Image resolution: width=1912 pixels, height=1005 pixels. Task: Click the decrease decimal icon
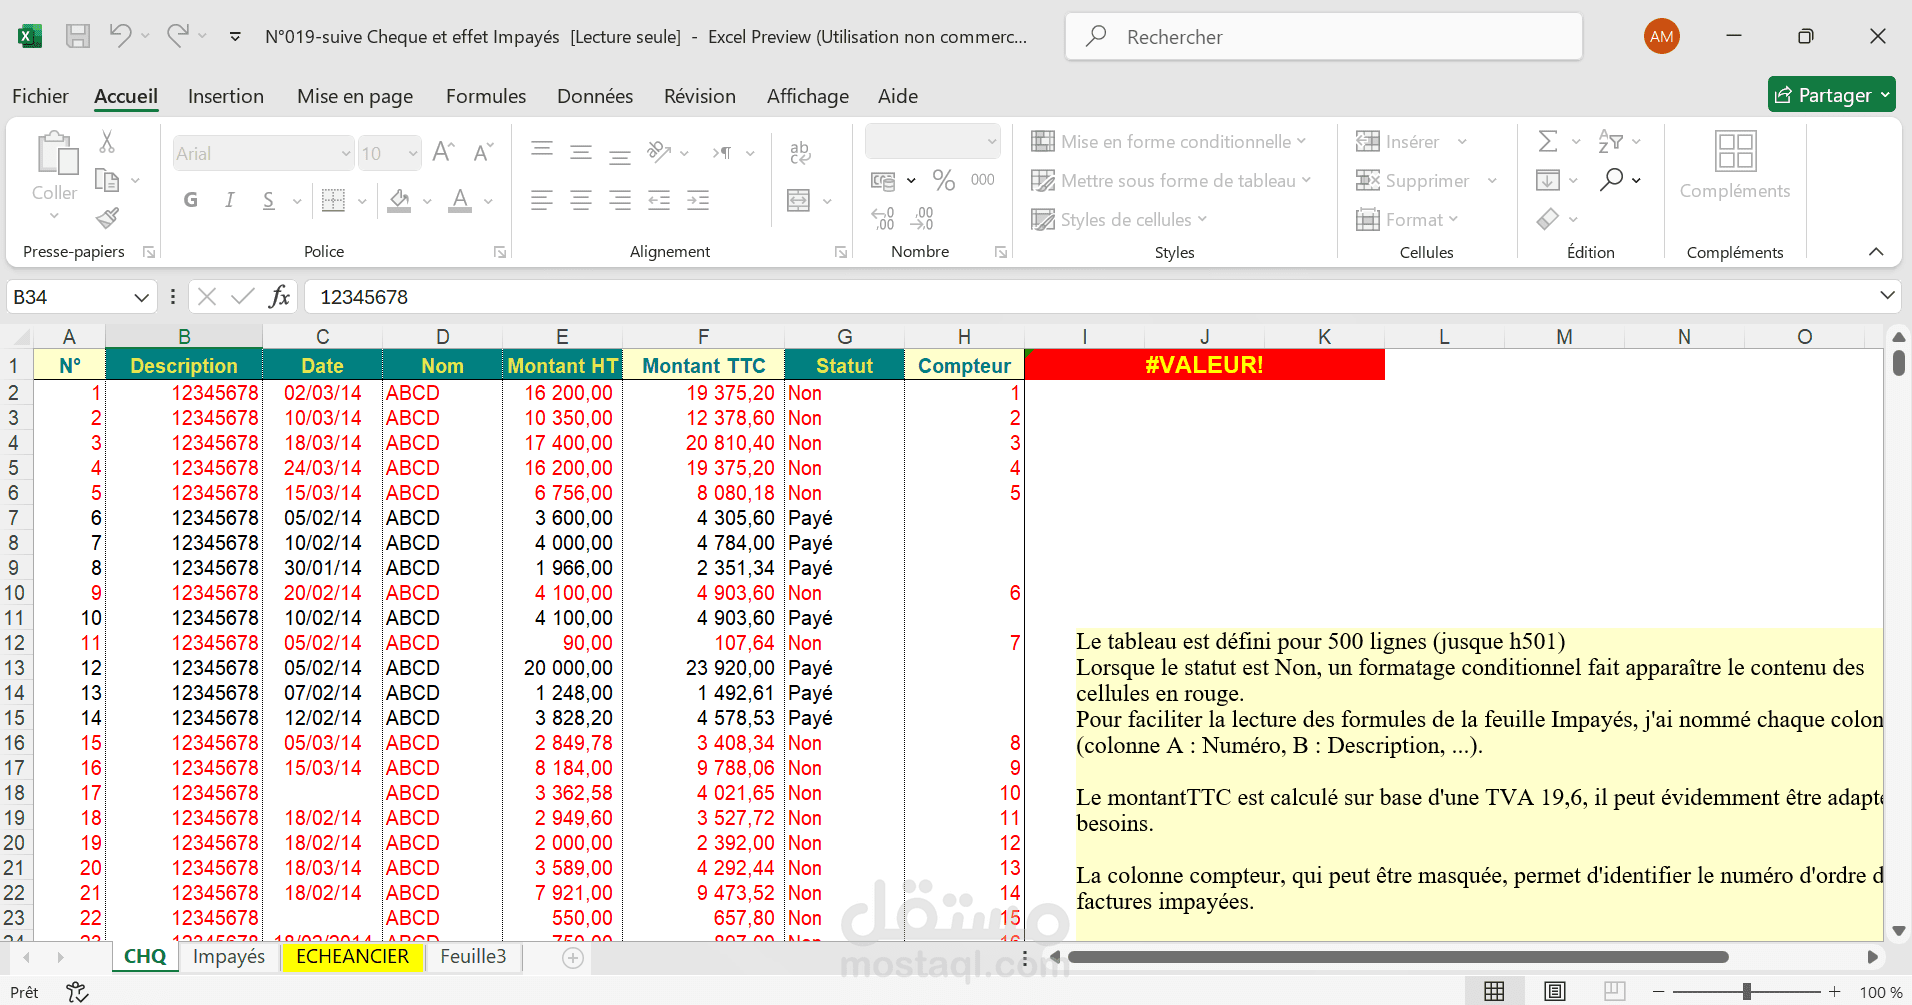click(x=923, y=218)
